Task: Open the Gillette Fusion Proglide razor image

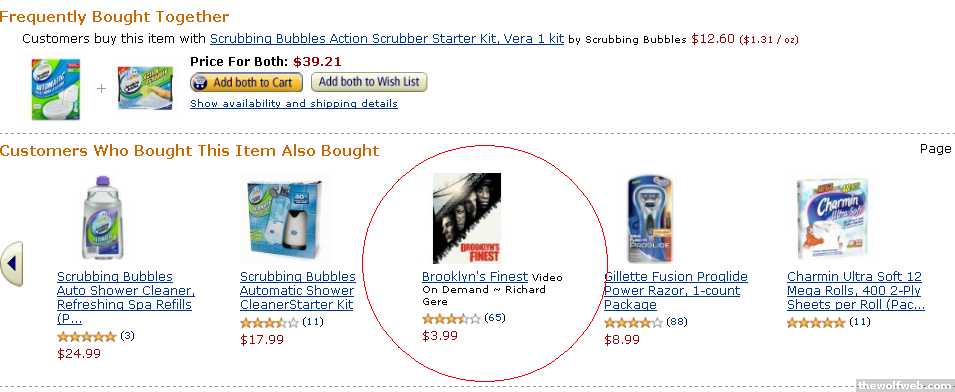Action: coord(650,219)
